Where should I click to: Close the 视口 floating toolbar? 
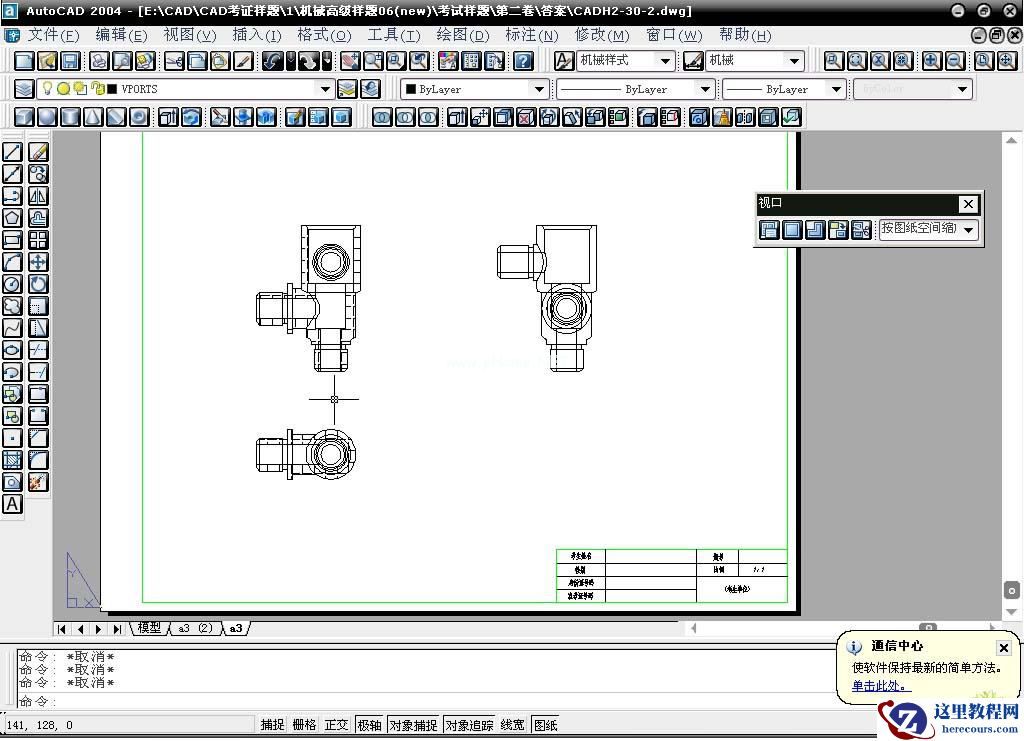[968, 204]
